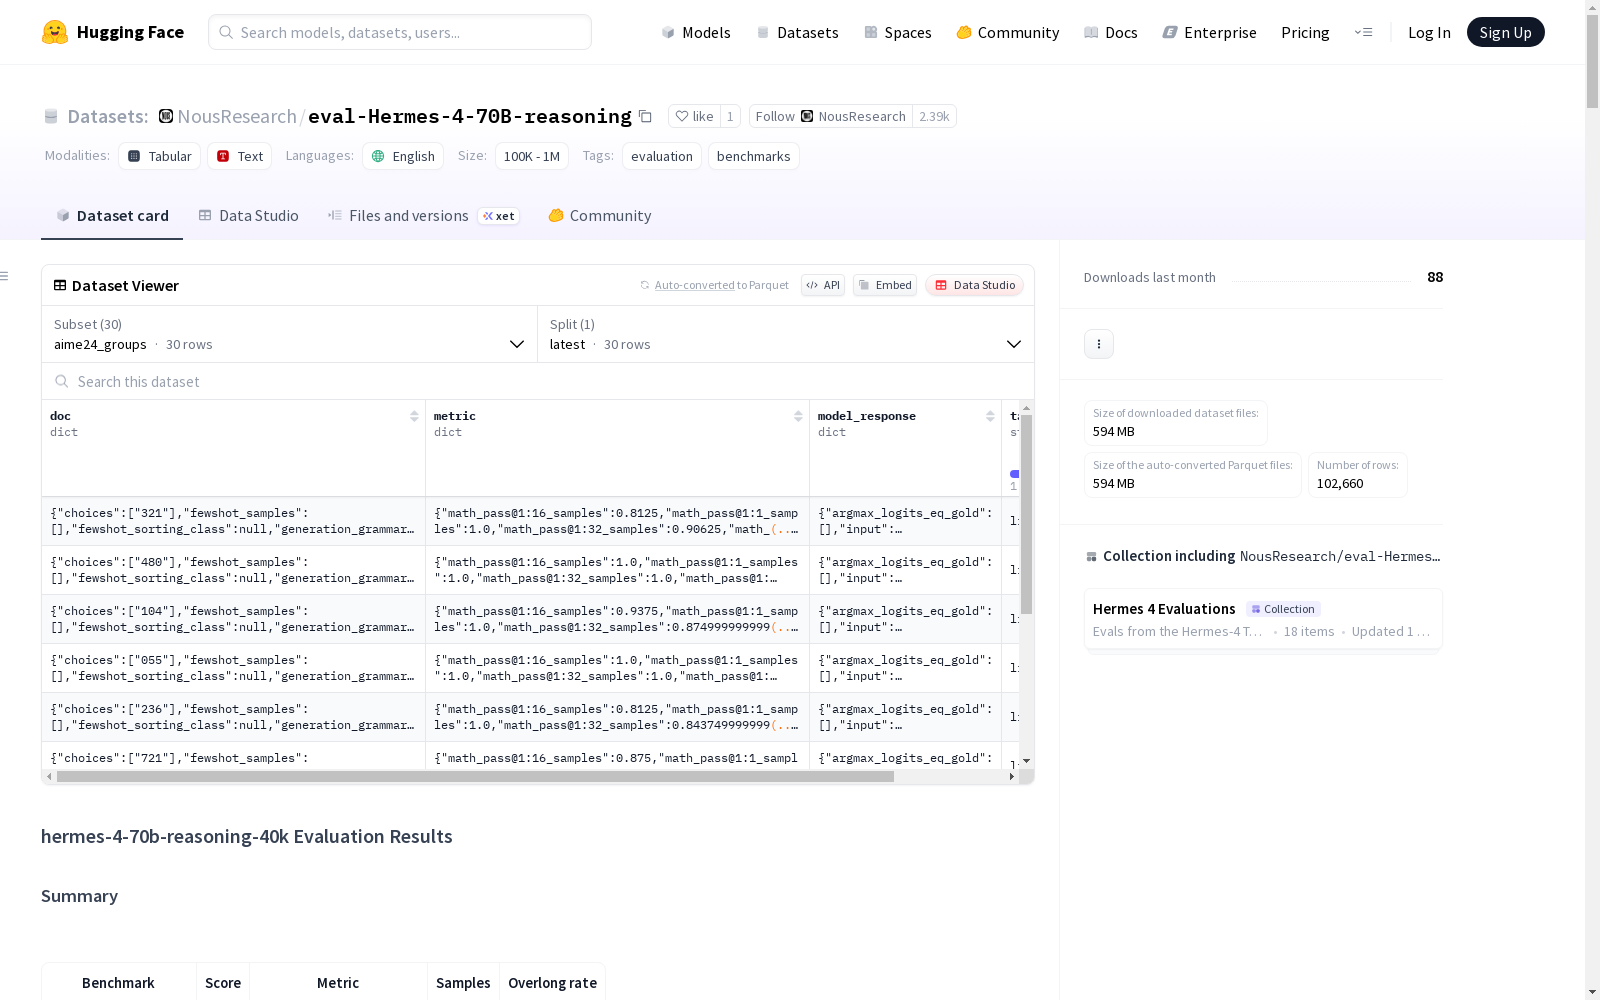Click the xet badge on Files tab
Screen dimensions: 1600x1000
pyautogui.click(x=499, y=216)
